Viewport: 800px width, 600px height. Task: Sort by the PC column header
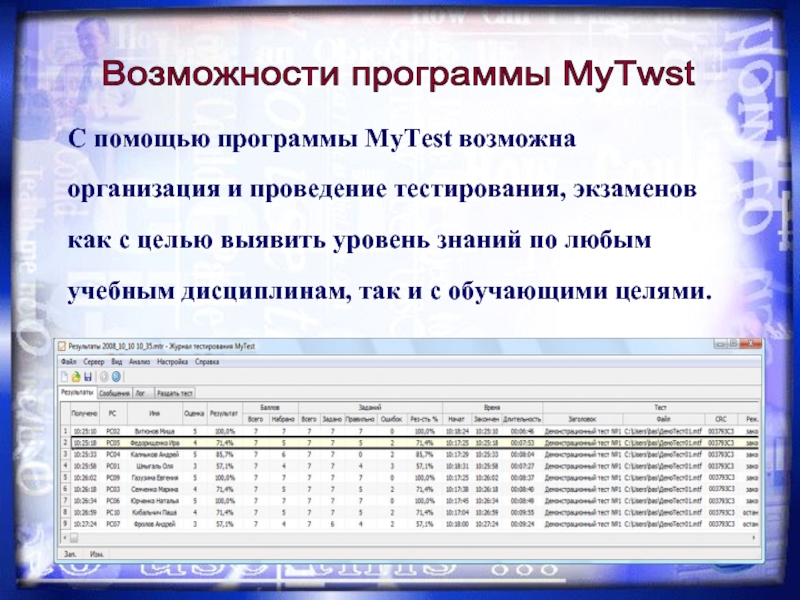113,413
